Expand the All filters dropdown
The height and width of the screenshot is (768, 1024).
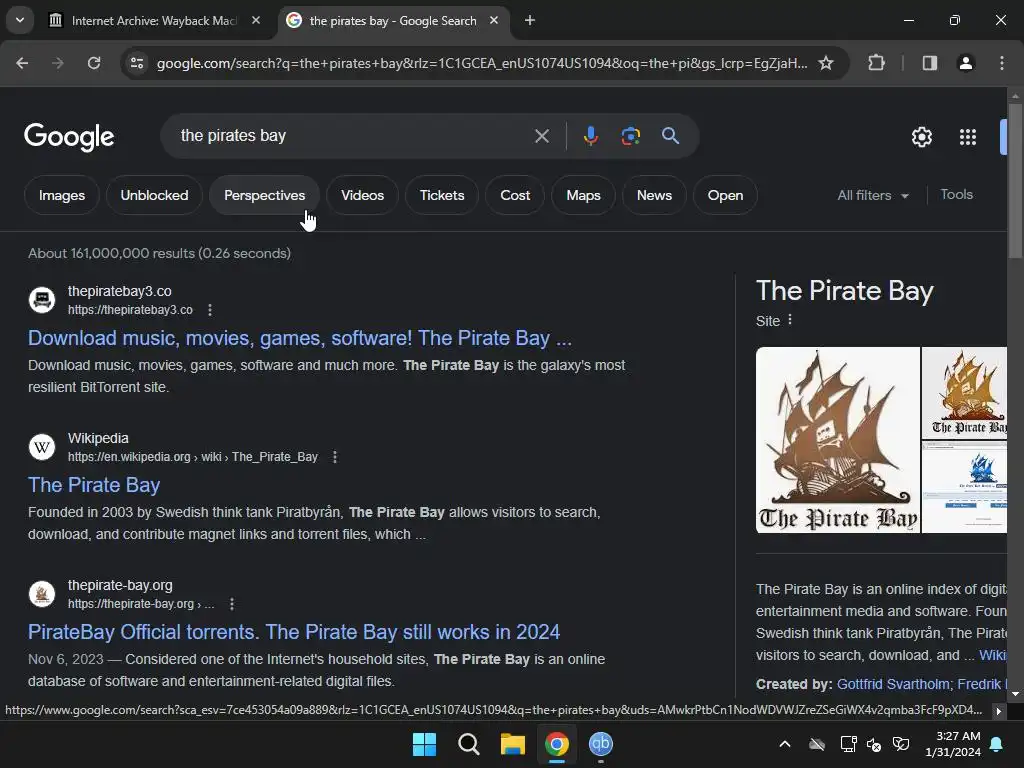[x=872, y=195]
